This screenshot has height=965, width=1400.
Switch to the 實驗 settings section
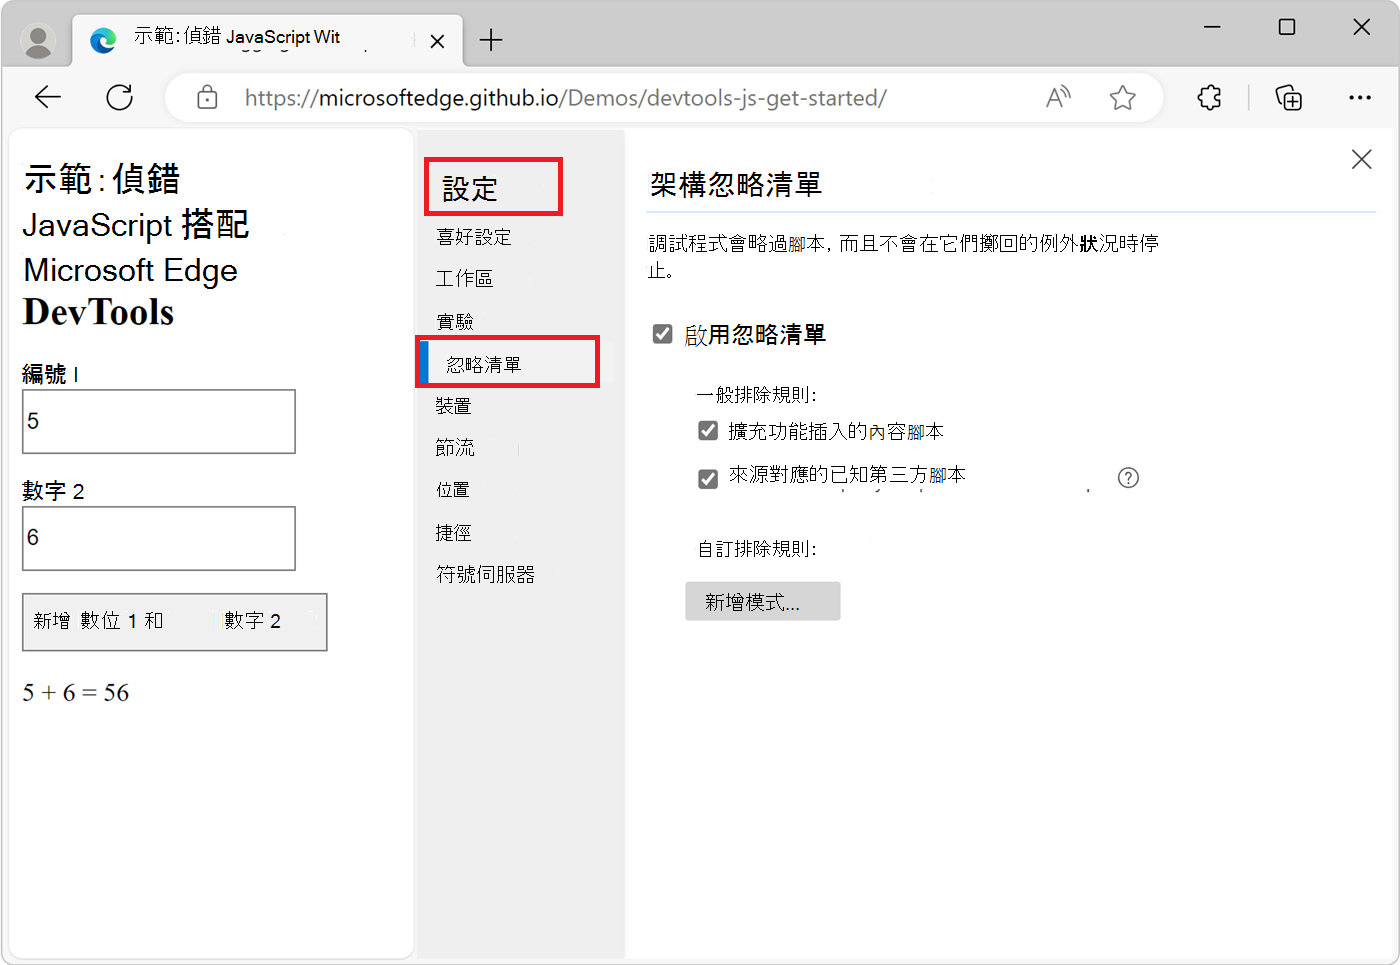pyautogui.click(x=456, y=320)
